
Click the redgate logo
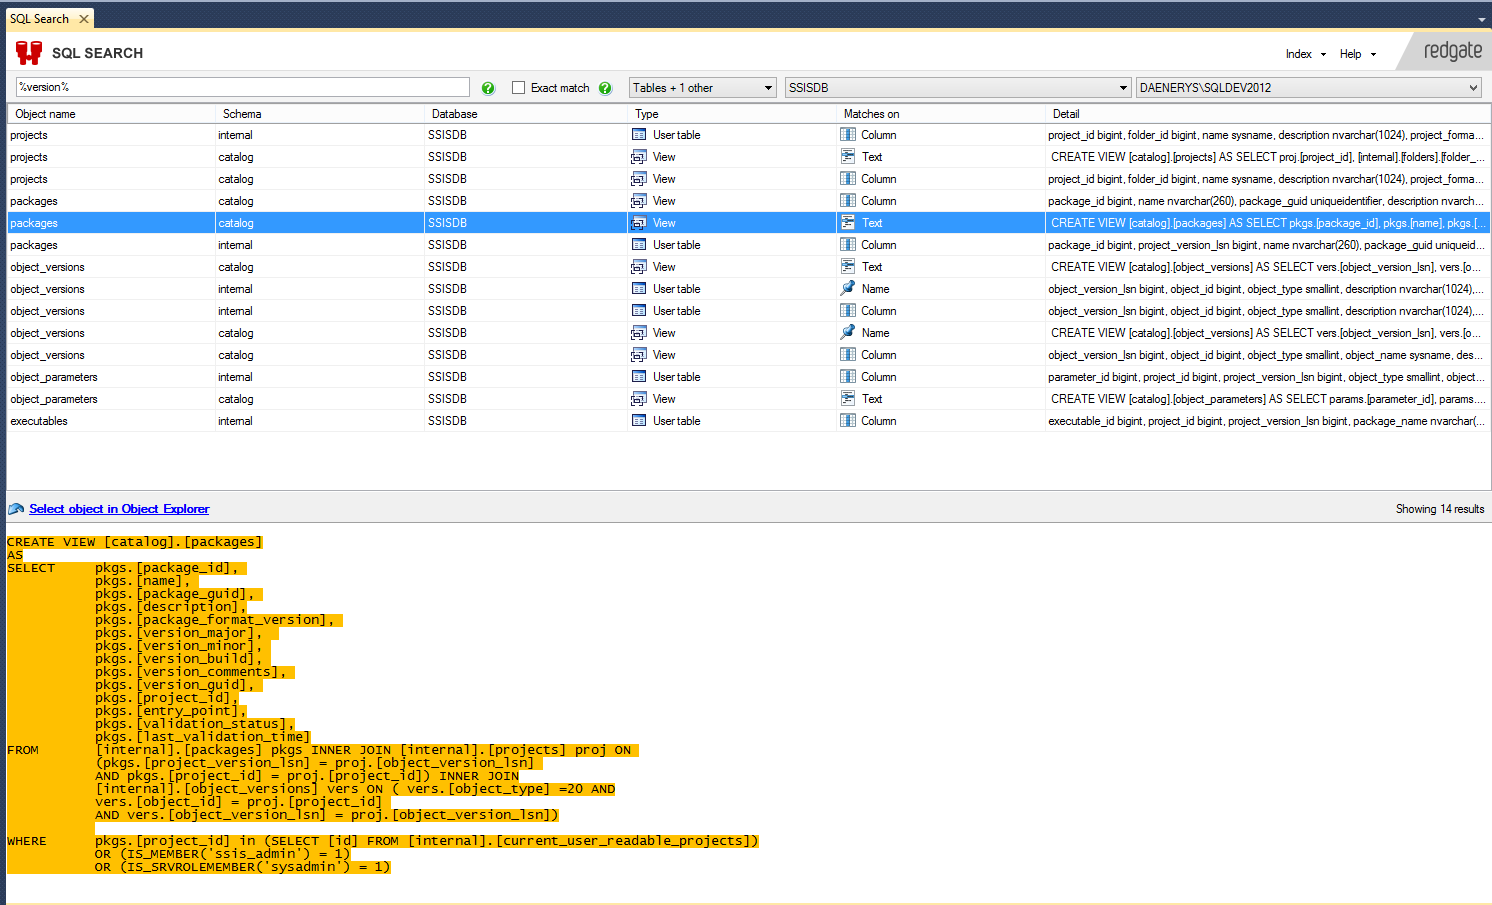point(1453,51)
